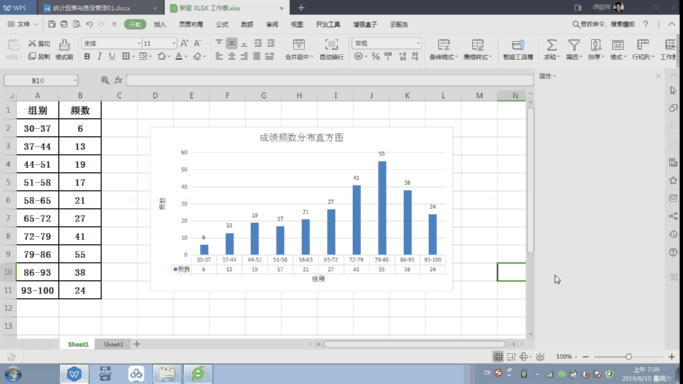This screenshot has height=384, width=683.
Task: Click the Print icon in quick access toolbar
Action: pyautogui.click(x=64, y=24)
